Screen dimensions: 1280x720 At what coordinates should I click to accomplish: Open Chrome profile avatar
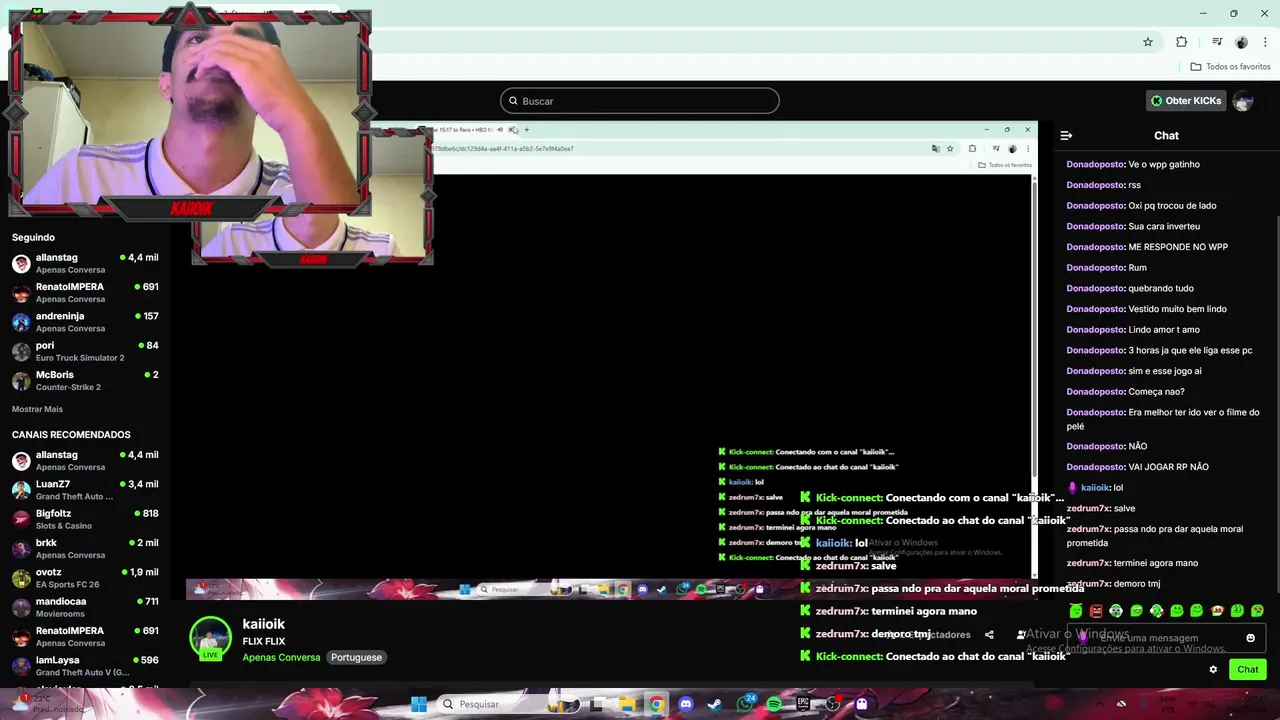(1241, 42)
